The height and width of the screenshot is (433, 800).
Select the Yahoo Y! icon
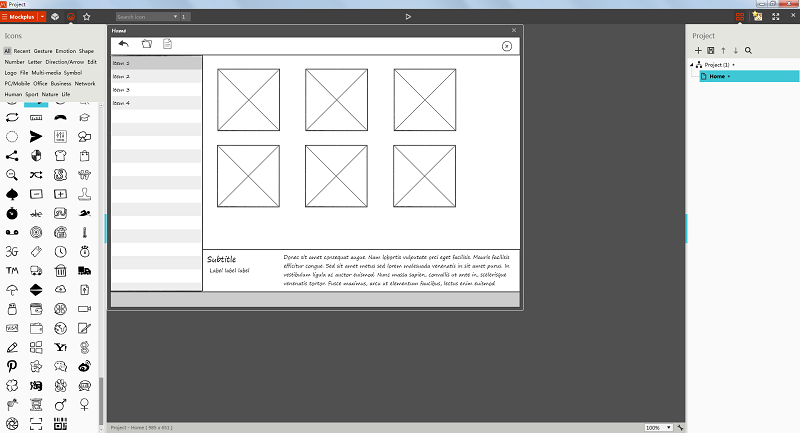coord(60,347)
